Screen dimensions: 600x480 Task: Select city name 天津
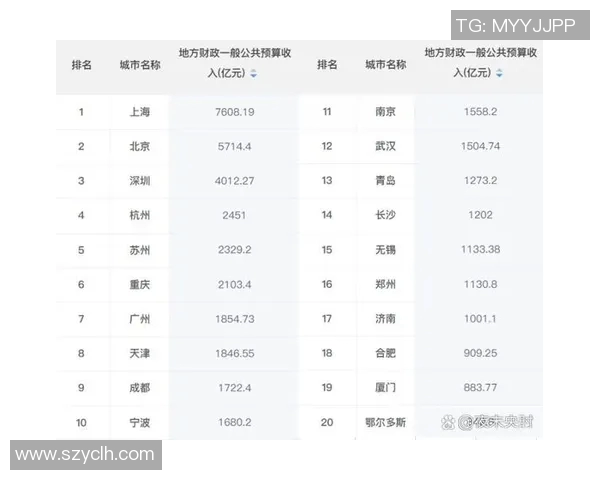click(140, 353)
